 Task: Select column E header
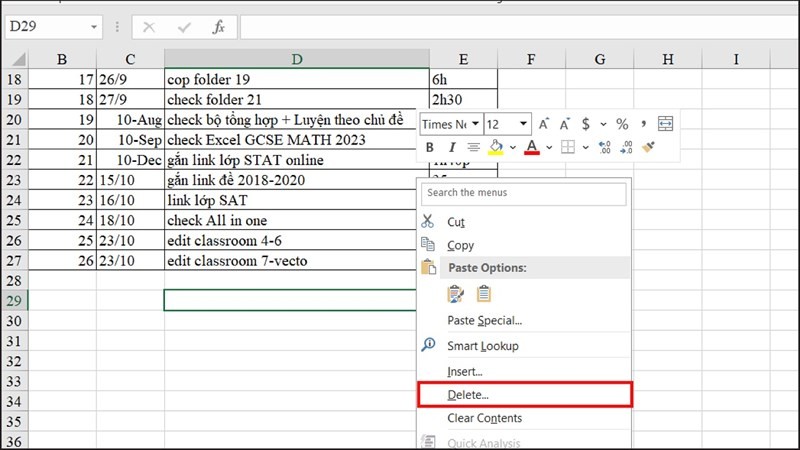click(x=463, y=59)
